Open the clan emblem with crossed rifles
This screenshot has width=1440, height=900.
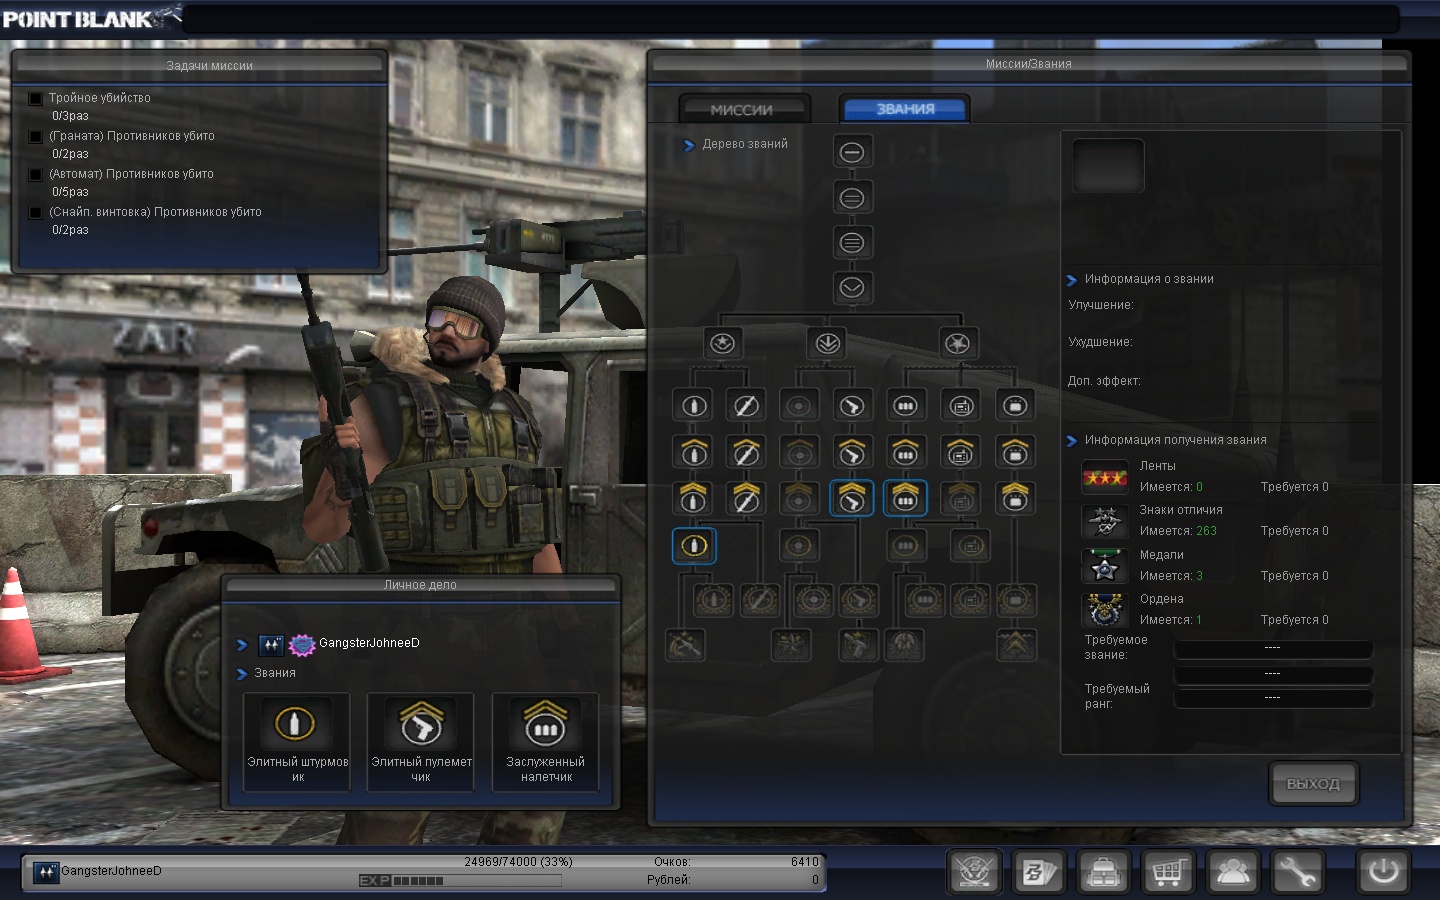(x=974, y=872)
